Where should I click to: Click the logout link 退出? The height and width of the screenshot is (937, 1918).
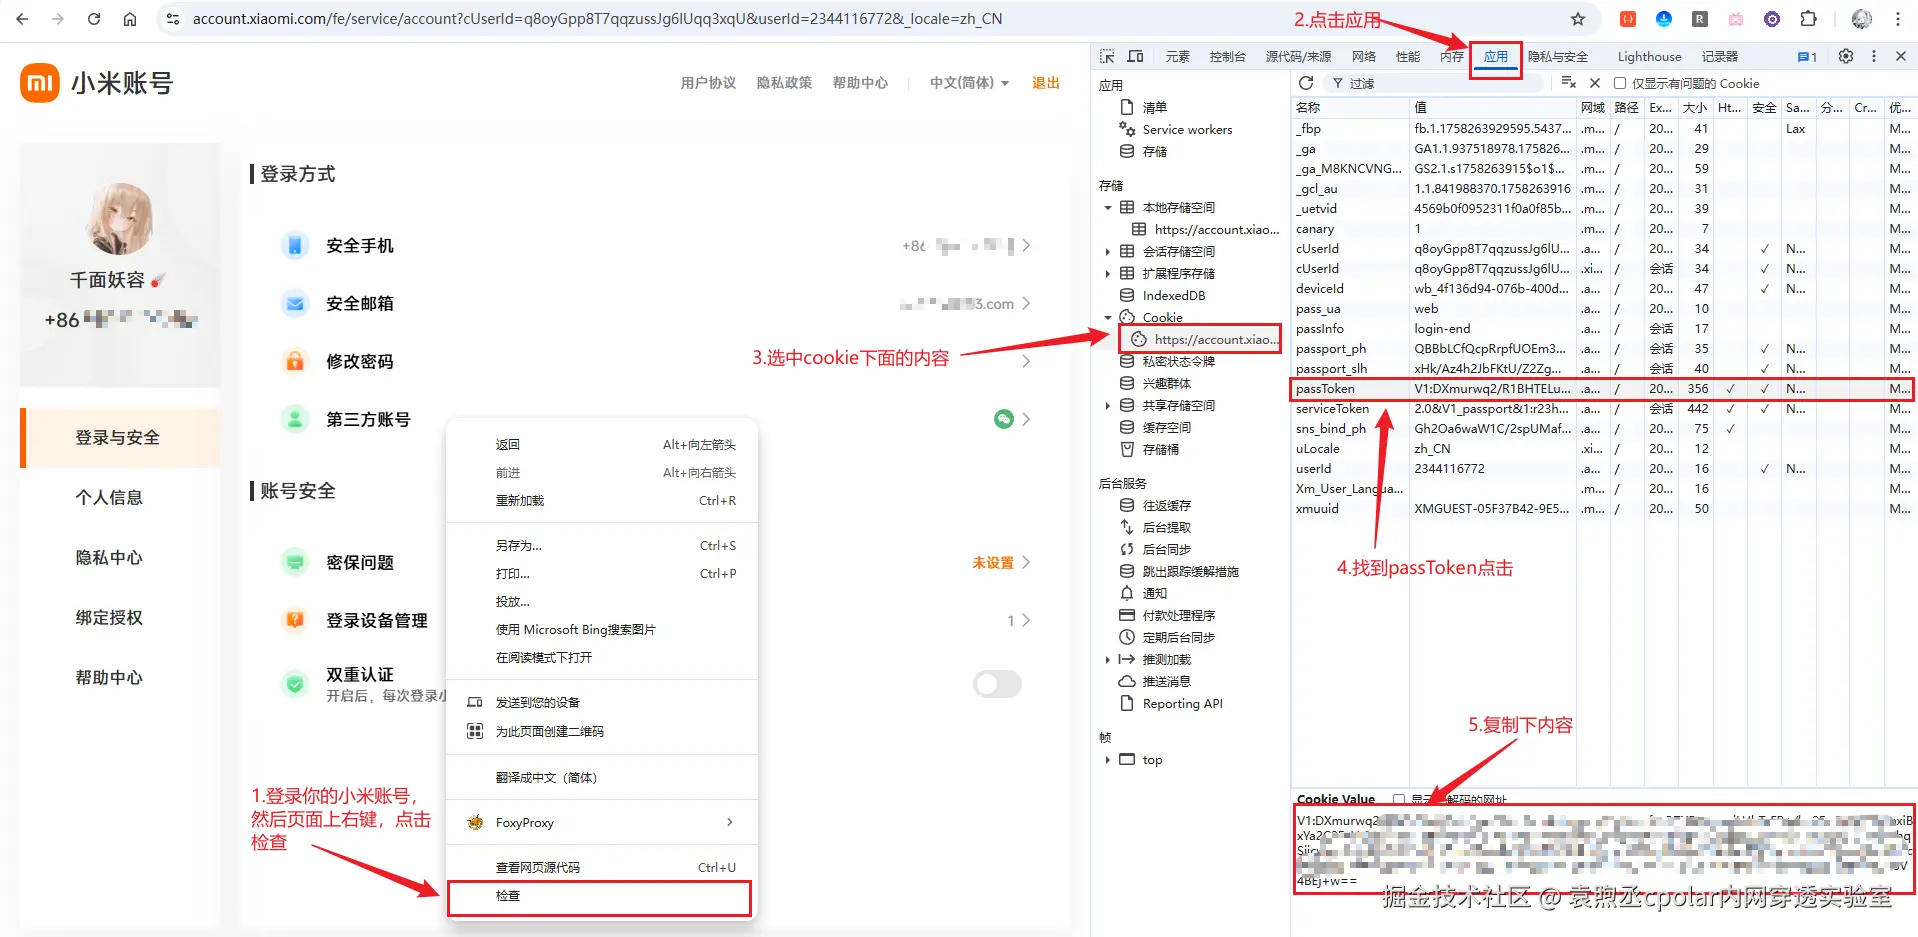(x=1046, y=83)
